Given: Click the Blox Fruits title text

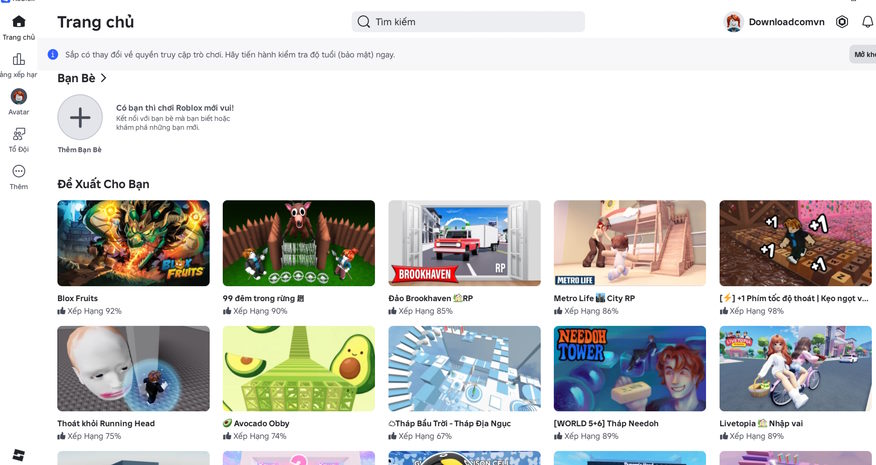Looking at the screenshot, I should click(x=78, y=298).
